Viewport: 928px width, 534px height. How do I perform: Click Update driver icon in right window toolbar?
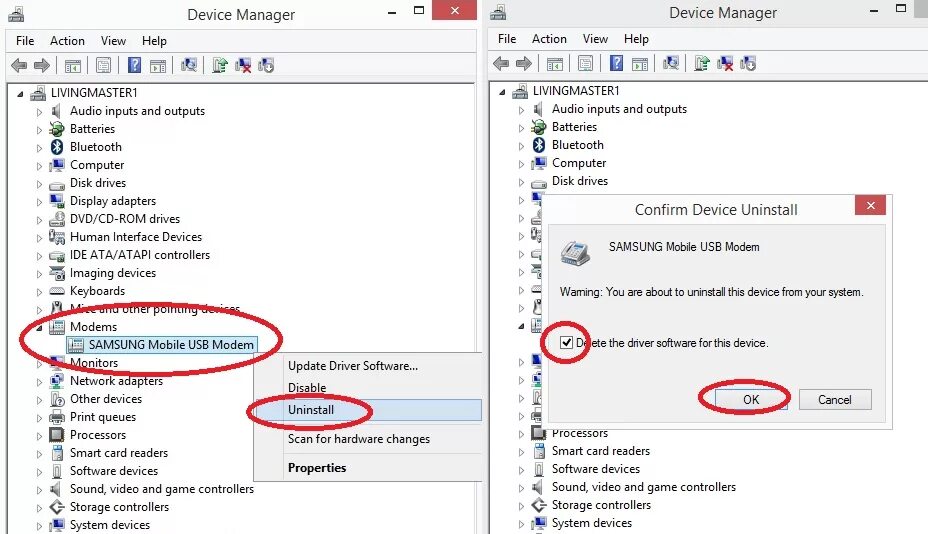(x=701, y=63)
